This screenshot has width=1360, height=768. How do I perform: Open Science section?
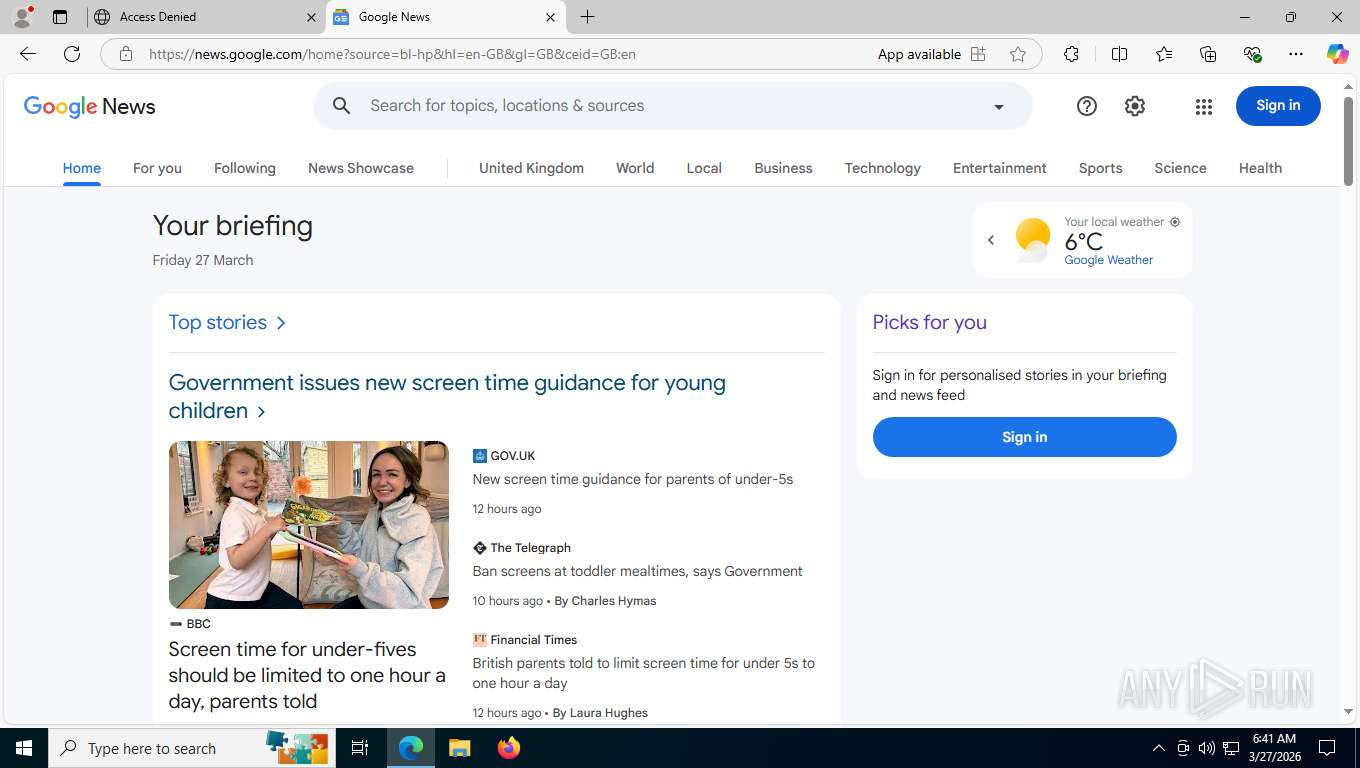[x=1180, y=168]
